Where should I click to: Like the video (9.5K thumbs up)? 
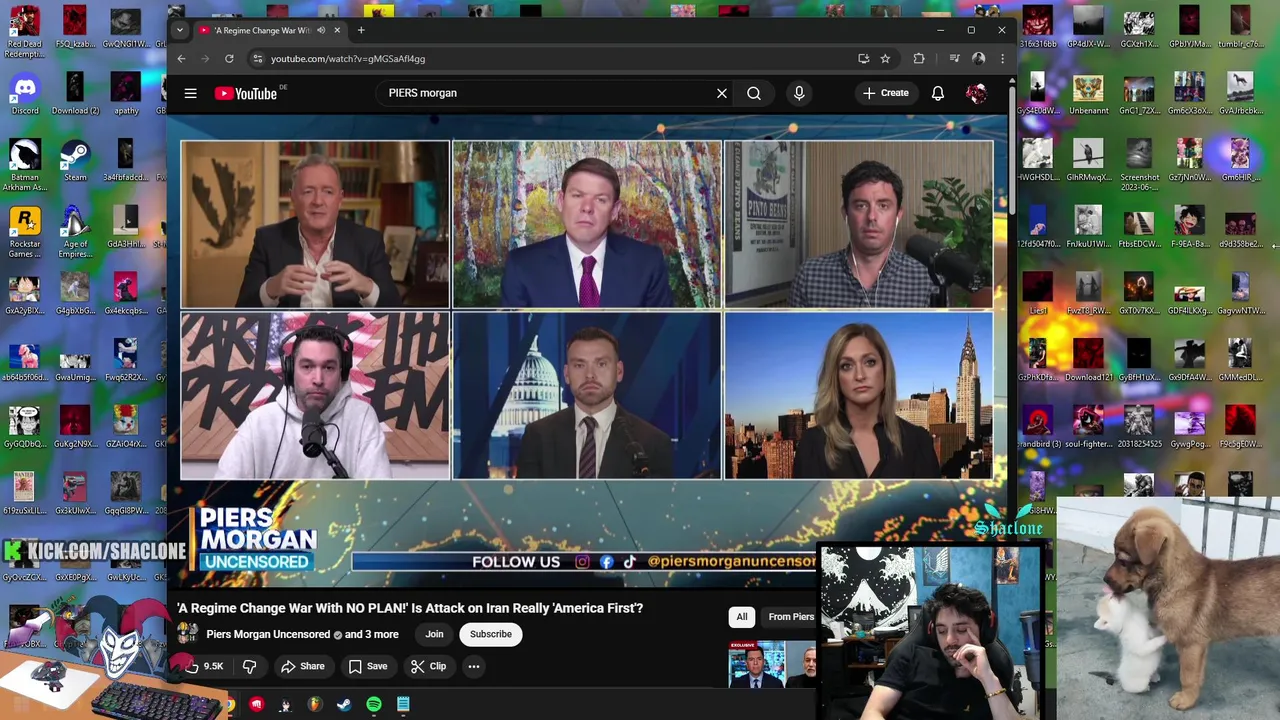click(204, 666)
